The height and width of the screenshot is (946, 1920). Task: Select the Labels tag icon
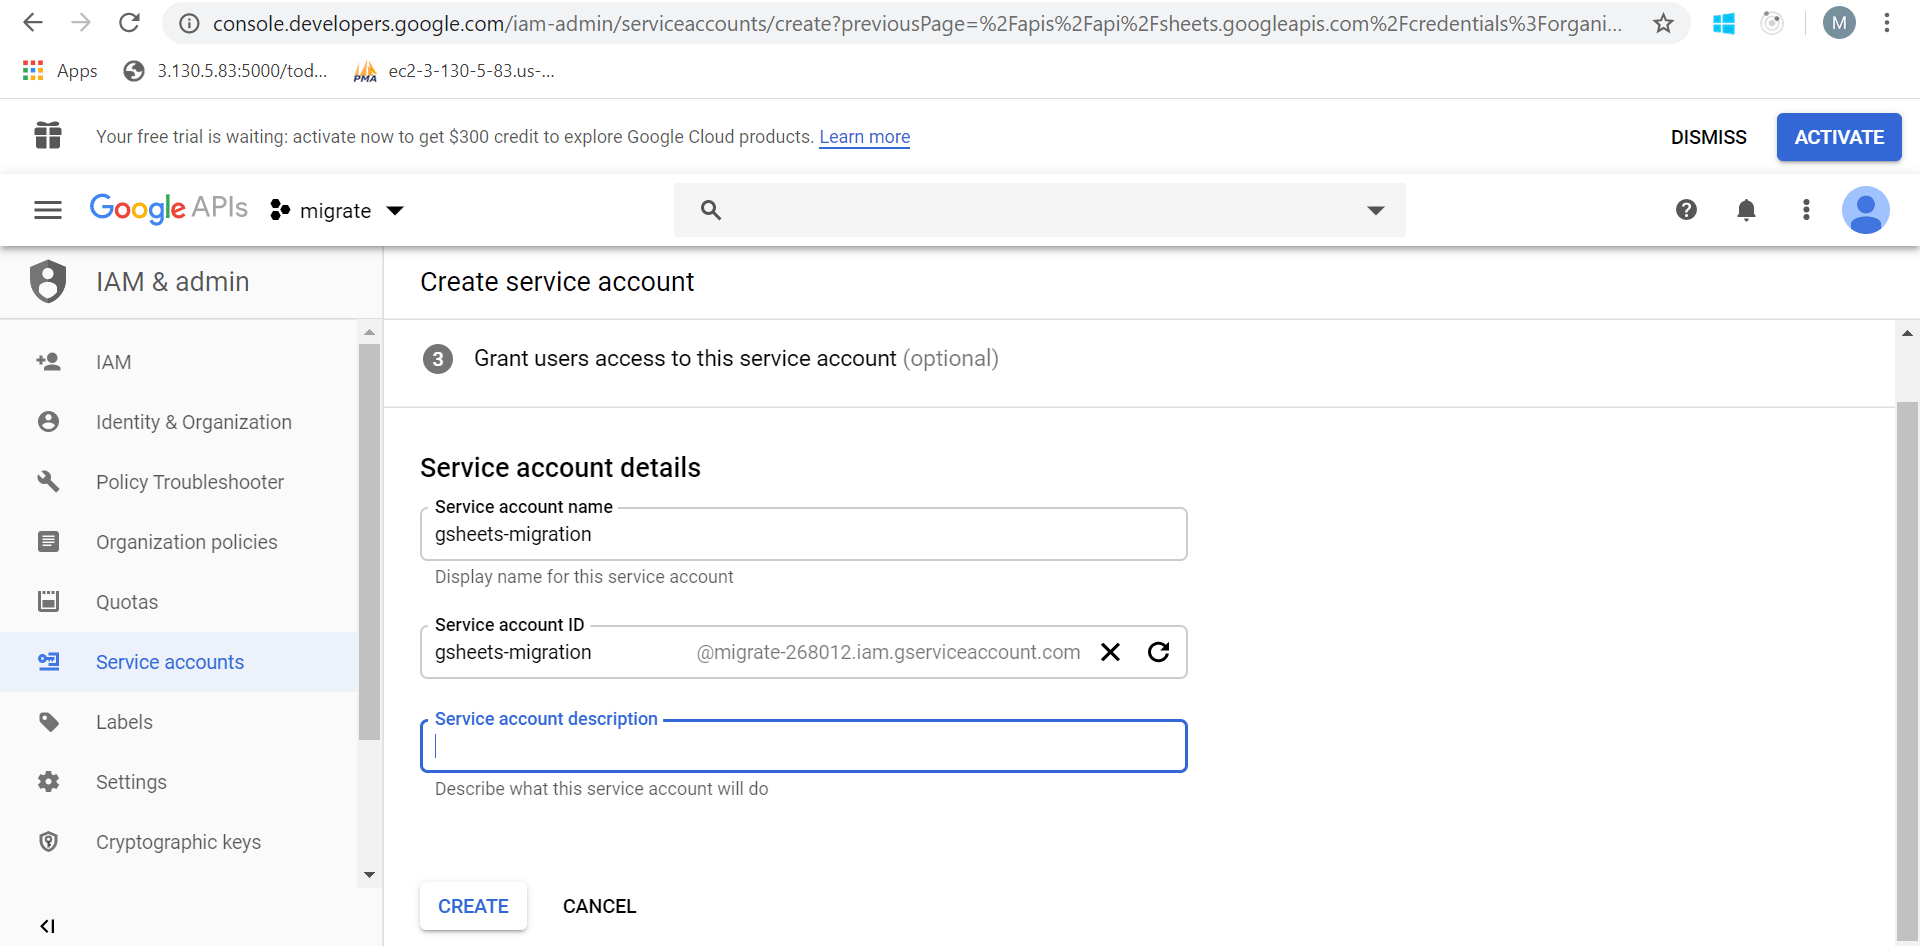pos(49,721)
